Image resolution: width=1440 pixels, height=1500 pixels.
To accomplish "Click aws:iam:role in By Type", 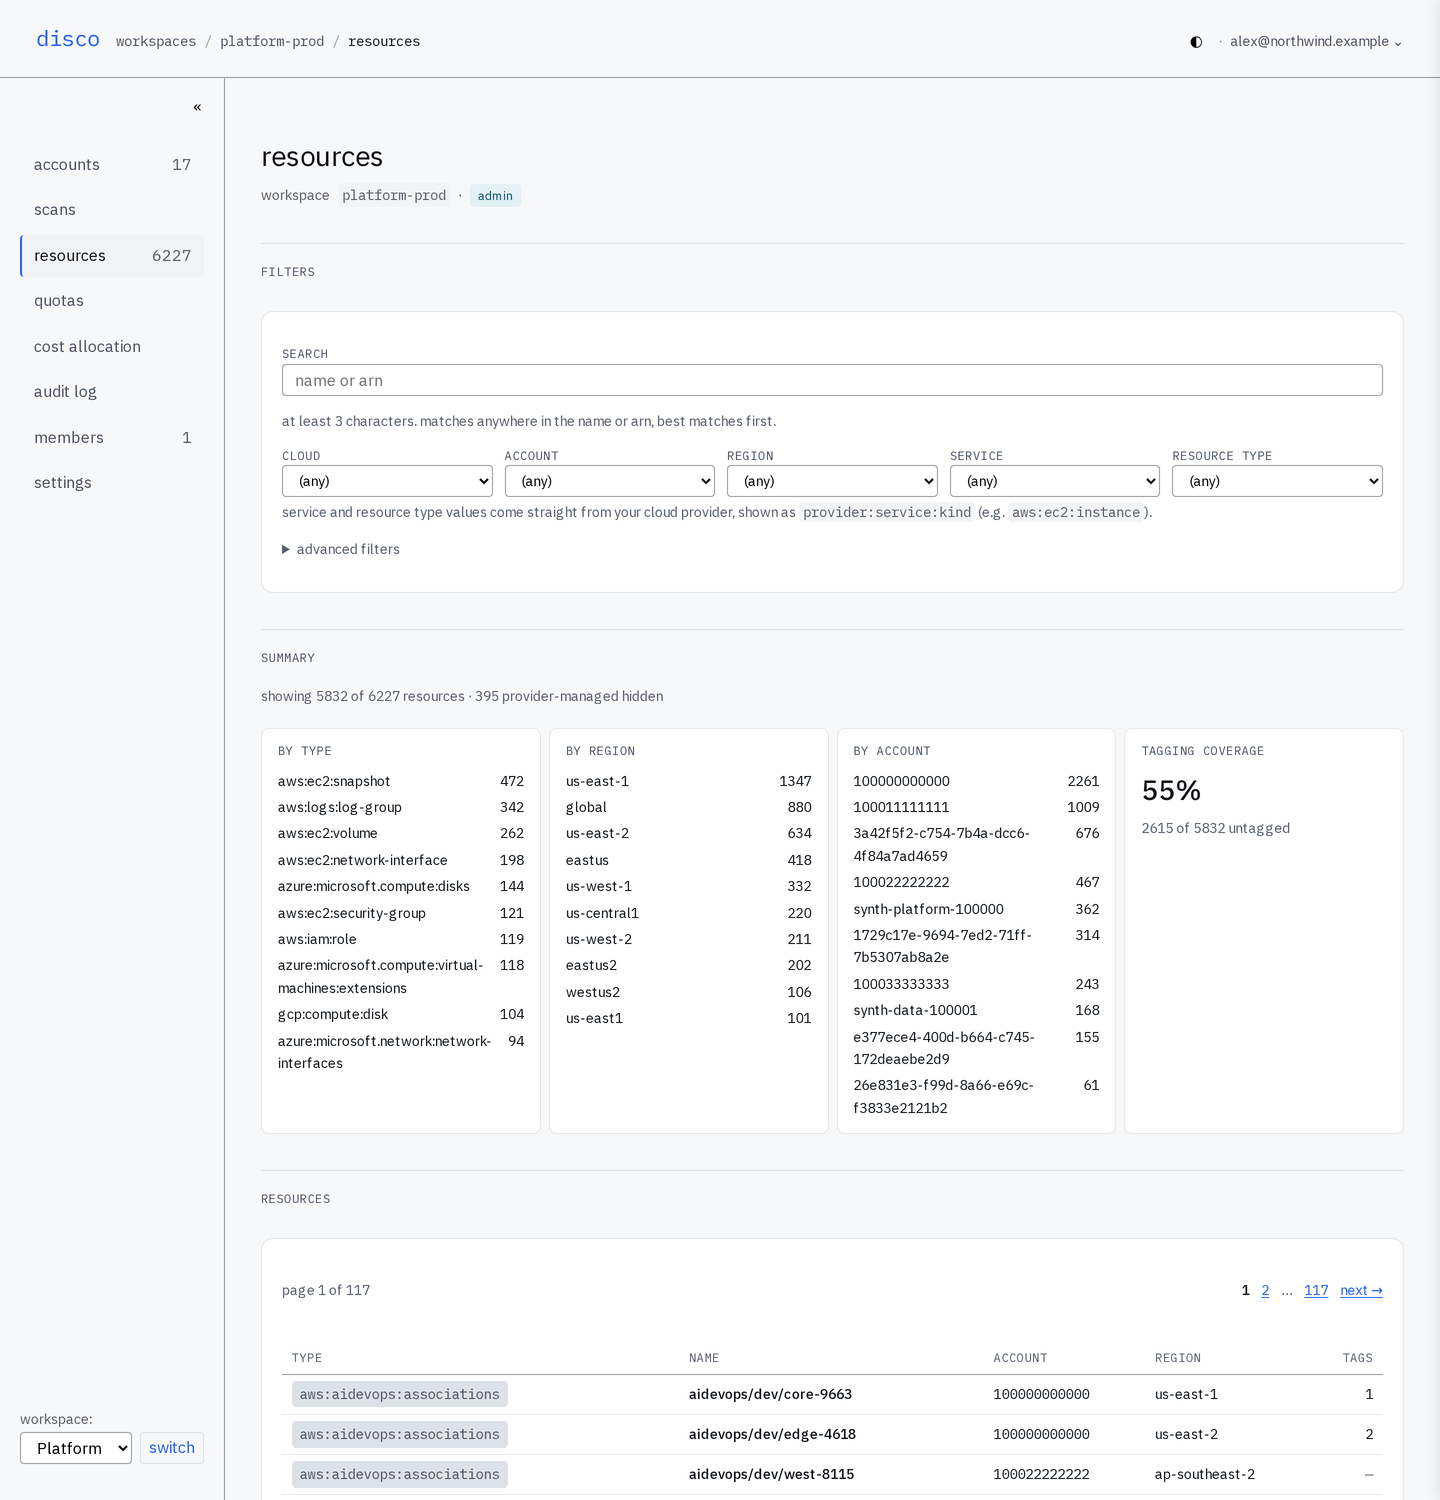I will [317, 939].
